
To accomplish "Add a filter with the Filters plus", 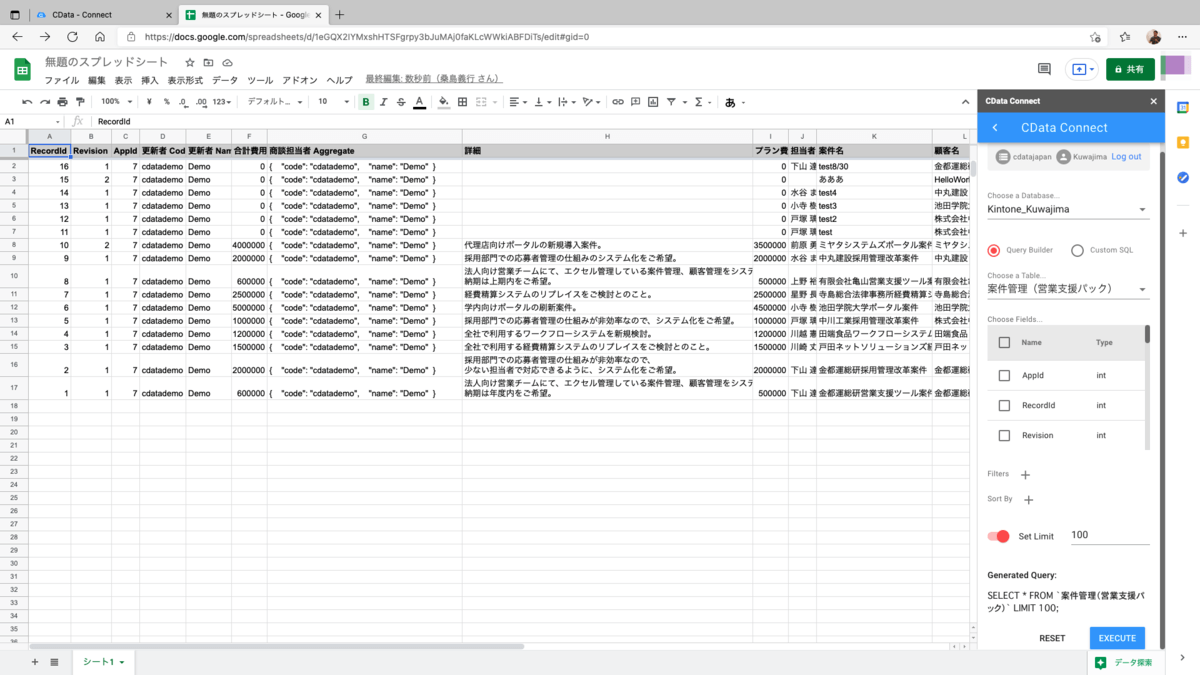I will click(1025, 475).
